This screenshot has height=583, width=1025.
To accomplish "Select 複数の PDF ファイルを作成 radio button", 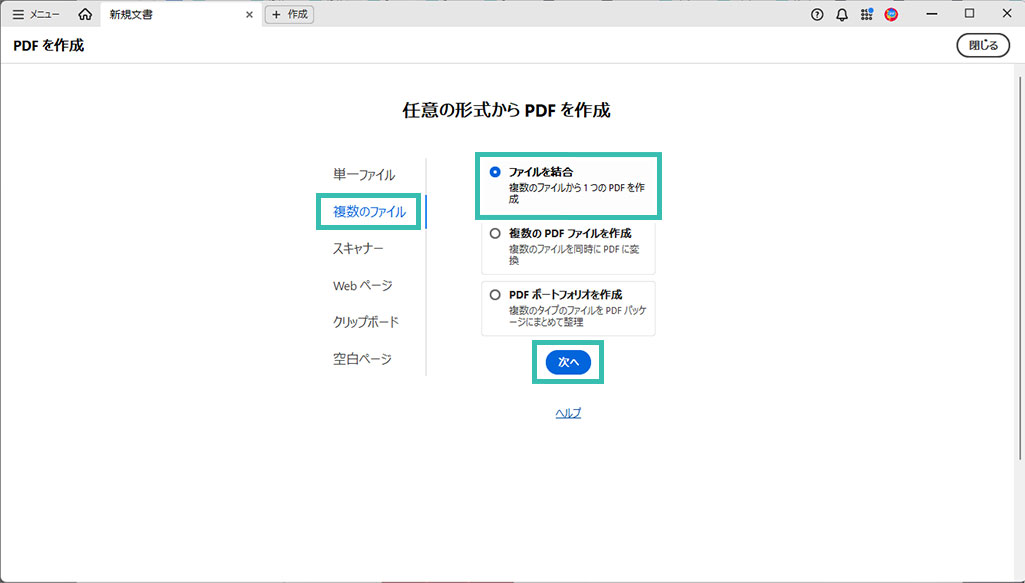I will (x=495, y=234).
